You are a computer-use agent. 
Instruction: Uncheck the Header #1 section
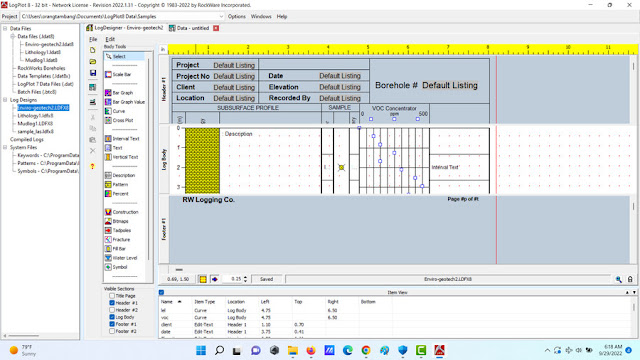[x=112, y=303]
